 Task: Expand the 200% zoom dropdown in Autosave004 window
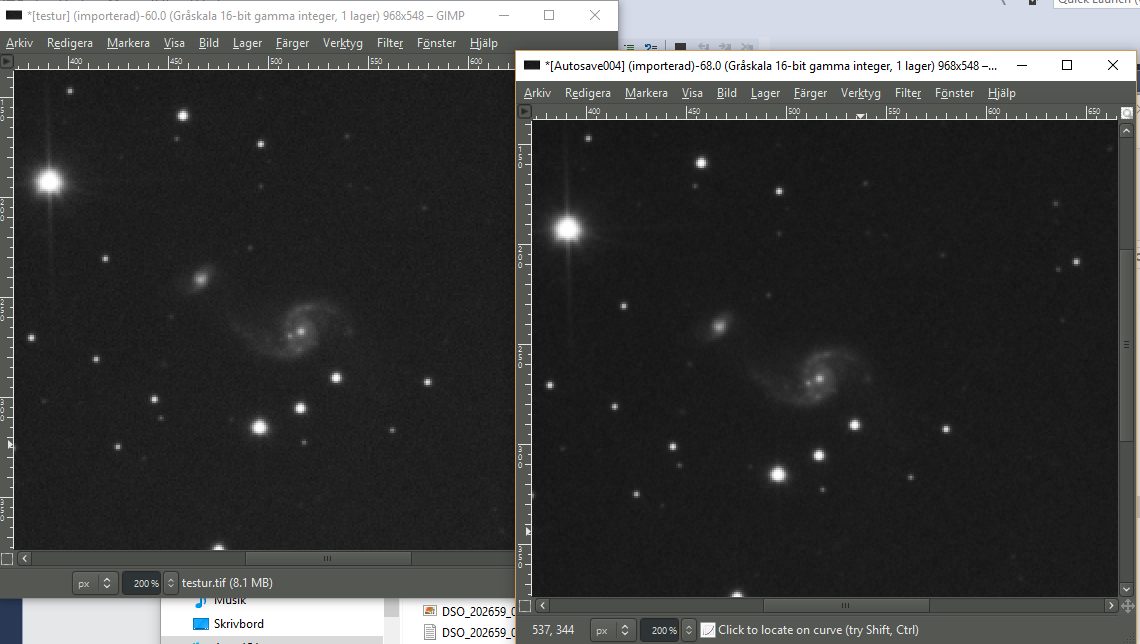tap(689, 630)
